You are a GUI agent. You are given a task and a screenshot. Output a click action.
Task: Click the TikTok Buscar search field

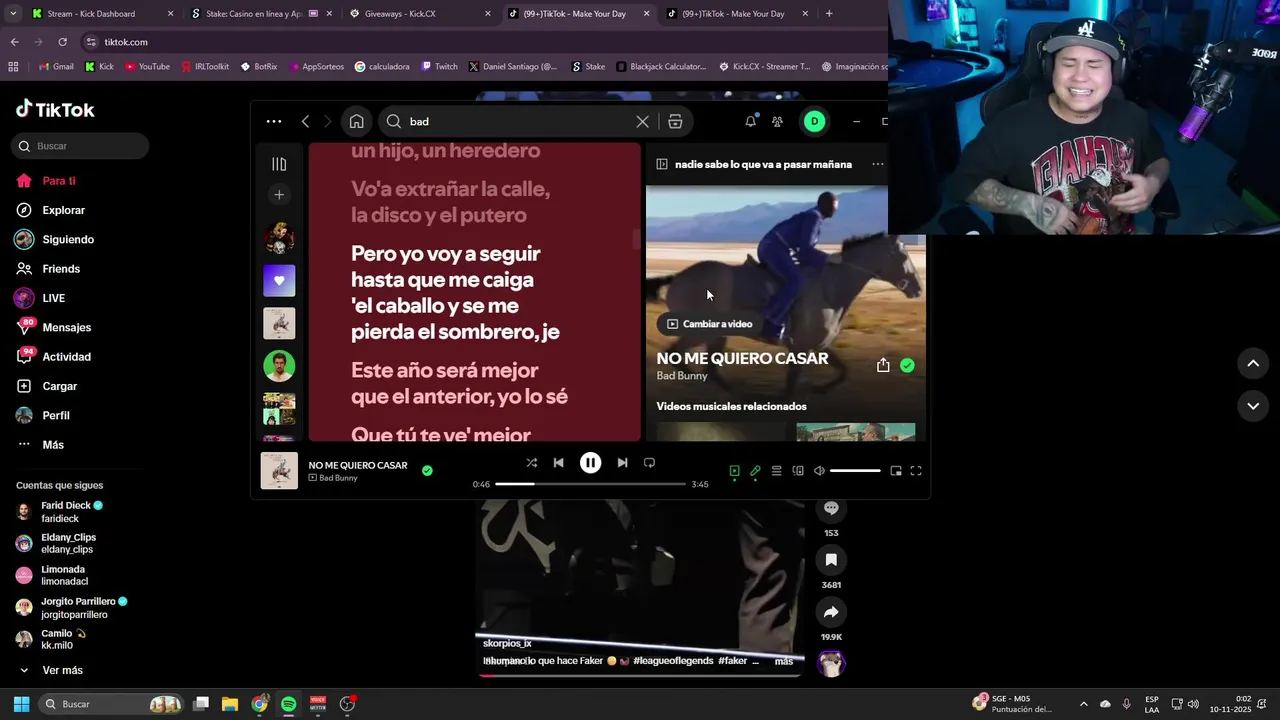(80, 146)
